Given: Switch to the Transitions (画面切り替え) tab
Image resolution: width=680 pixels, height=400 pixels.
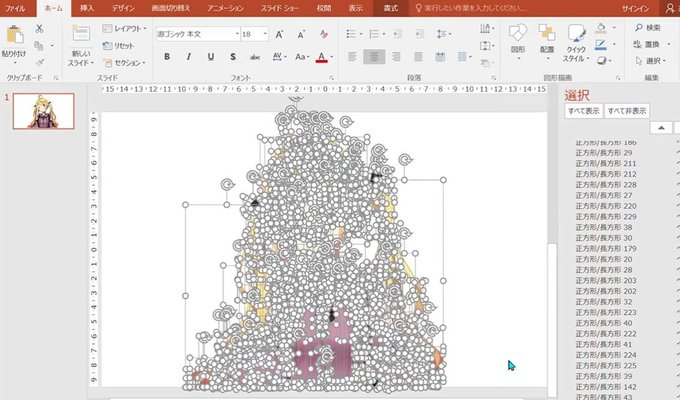Looking at the screenshot, I should (170, 8).
